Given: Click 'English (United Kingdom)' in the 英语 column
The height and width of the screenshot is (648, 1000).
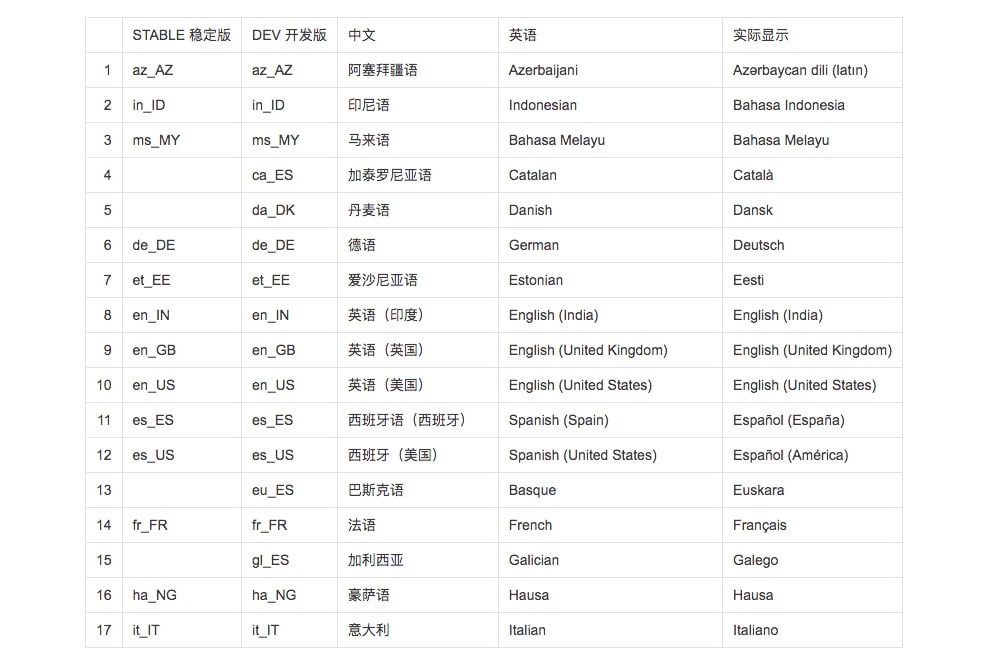Looking at the screenshot, I should 610,351.
